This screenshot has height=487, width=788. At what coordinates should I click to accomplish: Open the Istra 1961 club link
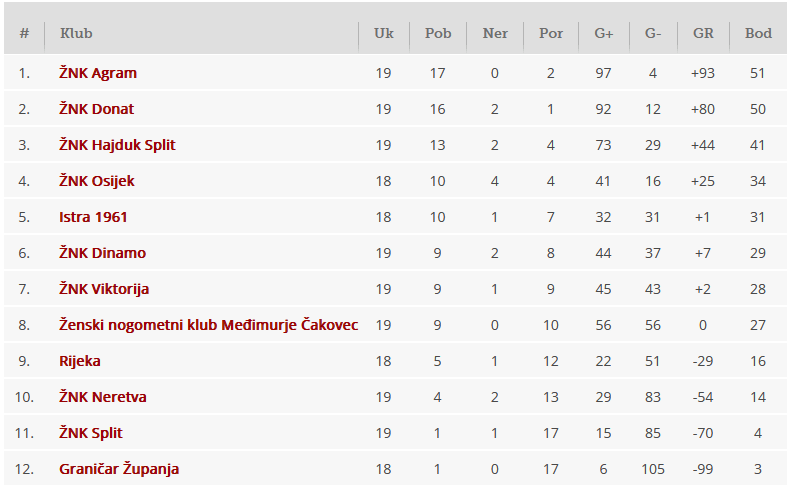click(94, 217)
